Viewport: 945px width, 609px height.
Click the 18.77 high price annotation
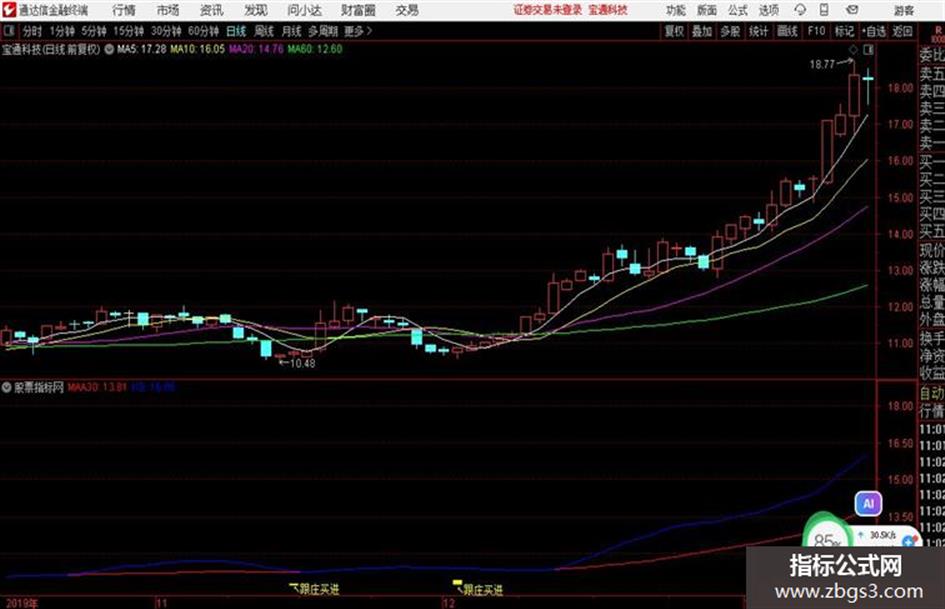click(x=822, y=64)
